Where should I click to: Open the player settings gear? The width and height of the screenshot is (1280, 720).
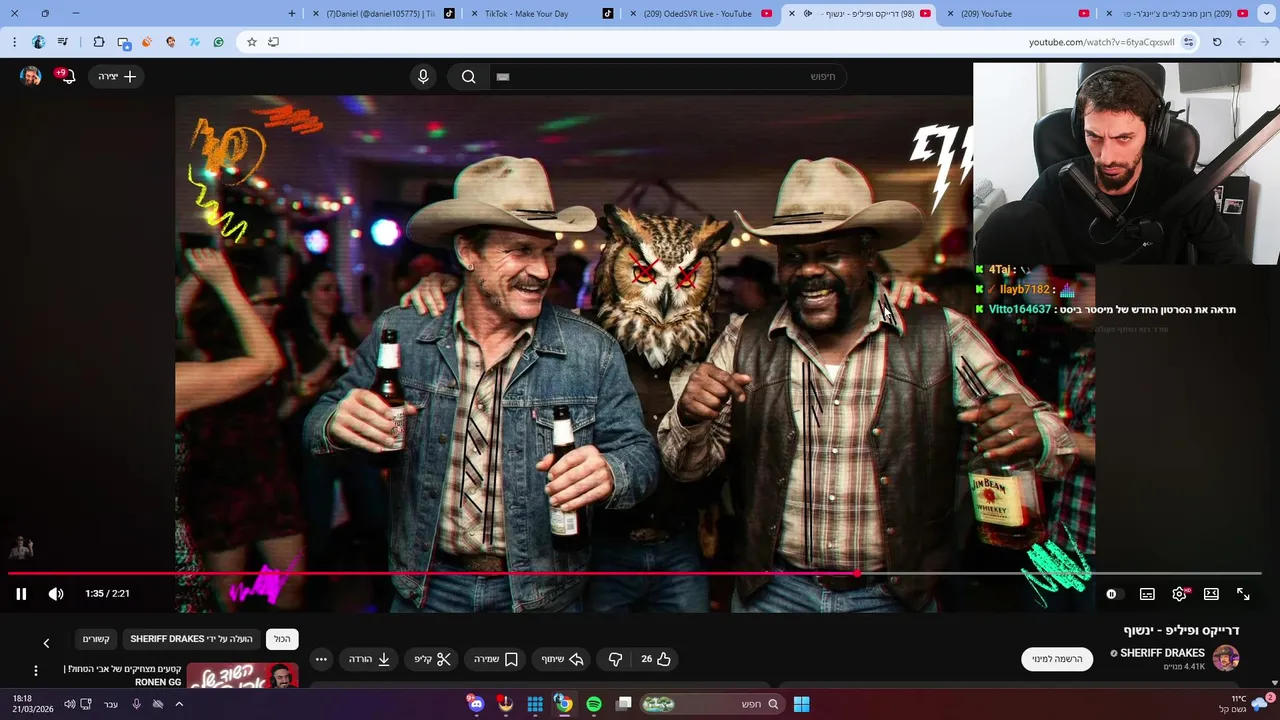coord(1180,594)
